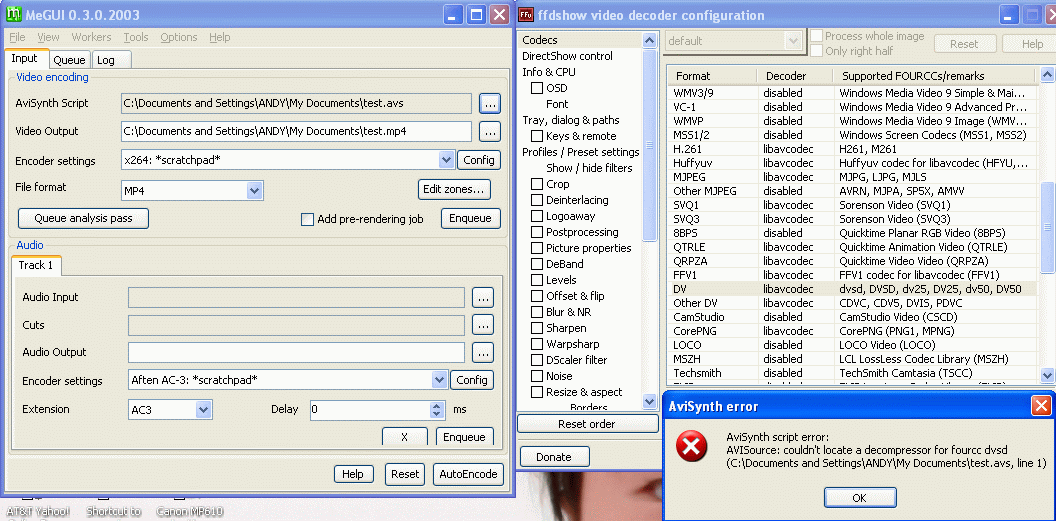
Task: Click the MeGUI title bar icon
Action: pos(12,14)
